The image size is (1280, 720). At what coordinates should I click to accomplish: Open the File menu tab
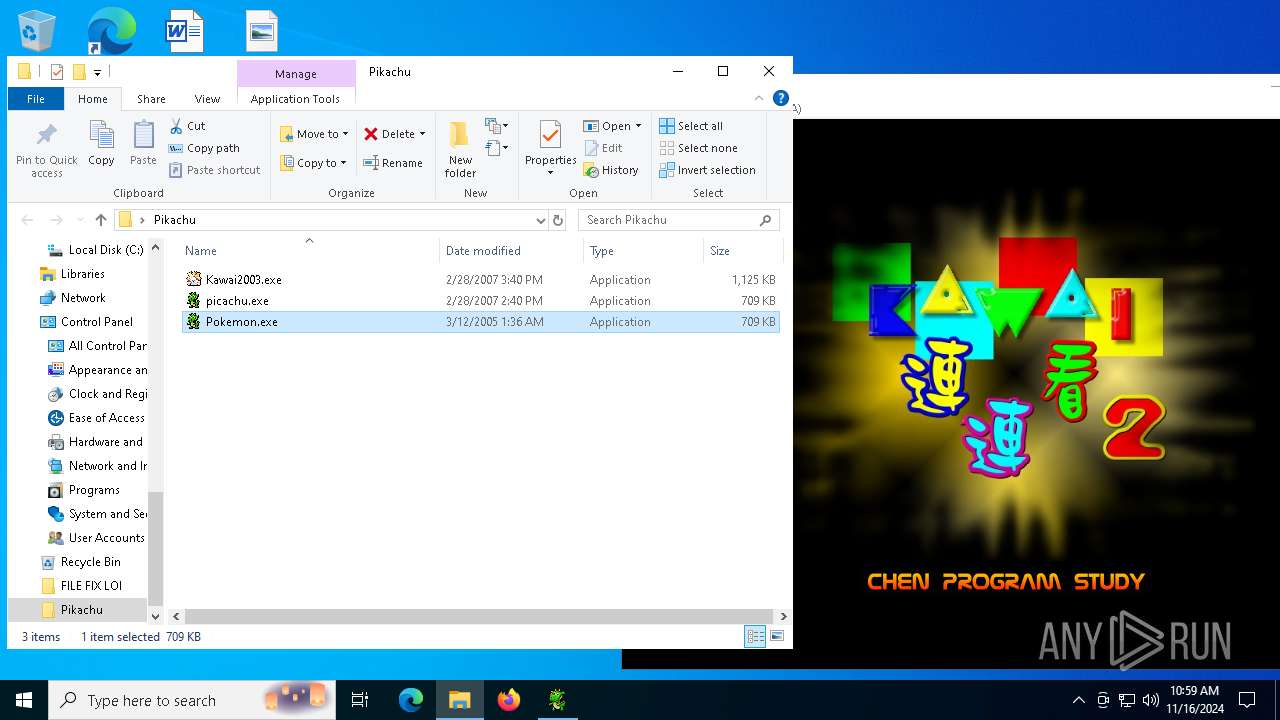[x=36, y=99]
